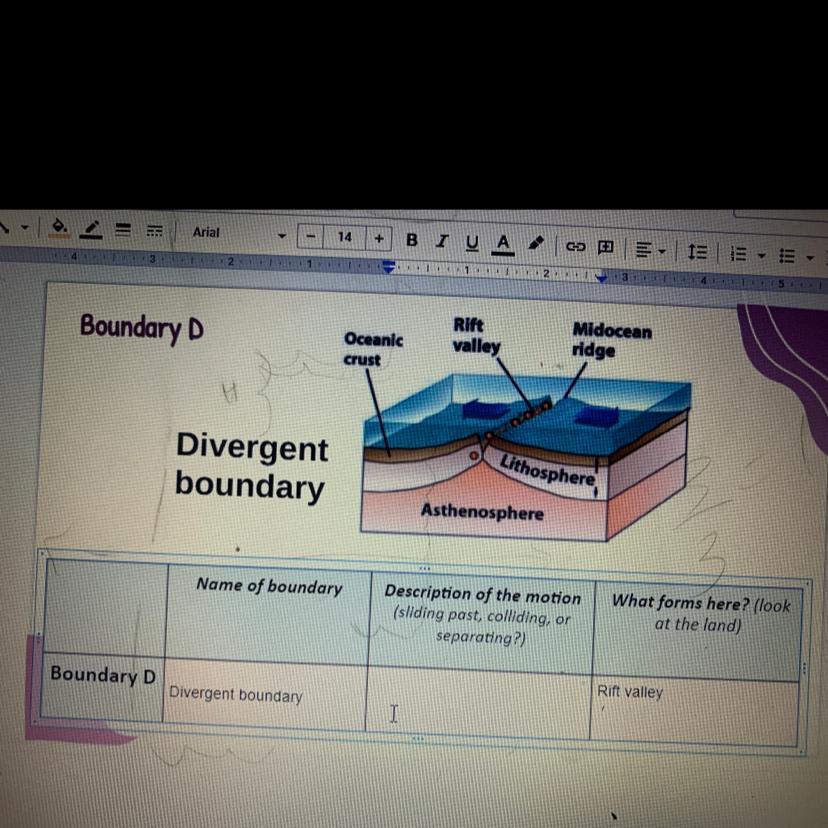Image resolution: width=828 pixels, height=828 pixels.
Task: Click the cell containing Divergent boundary
Action: point(265,695)
